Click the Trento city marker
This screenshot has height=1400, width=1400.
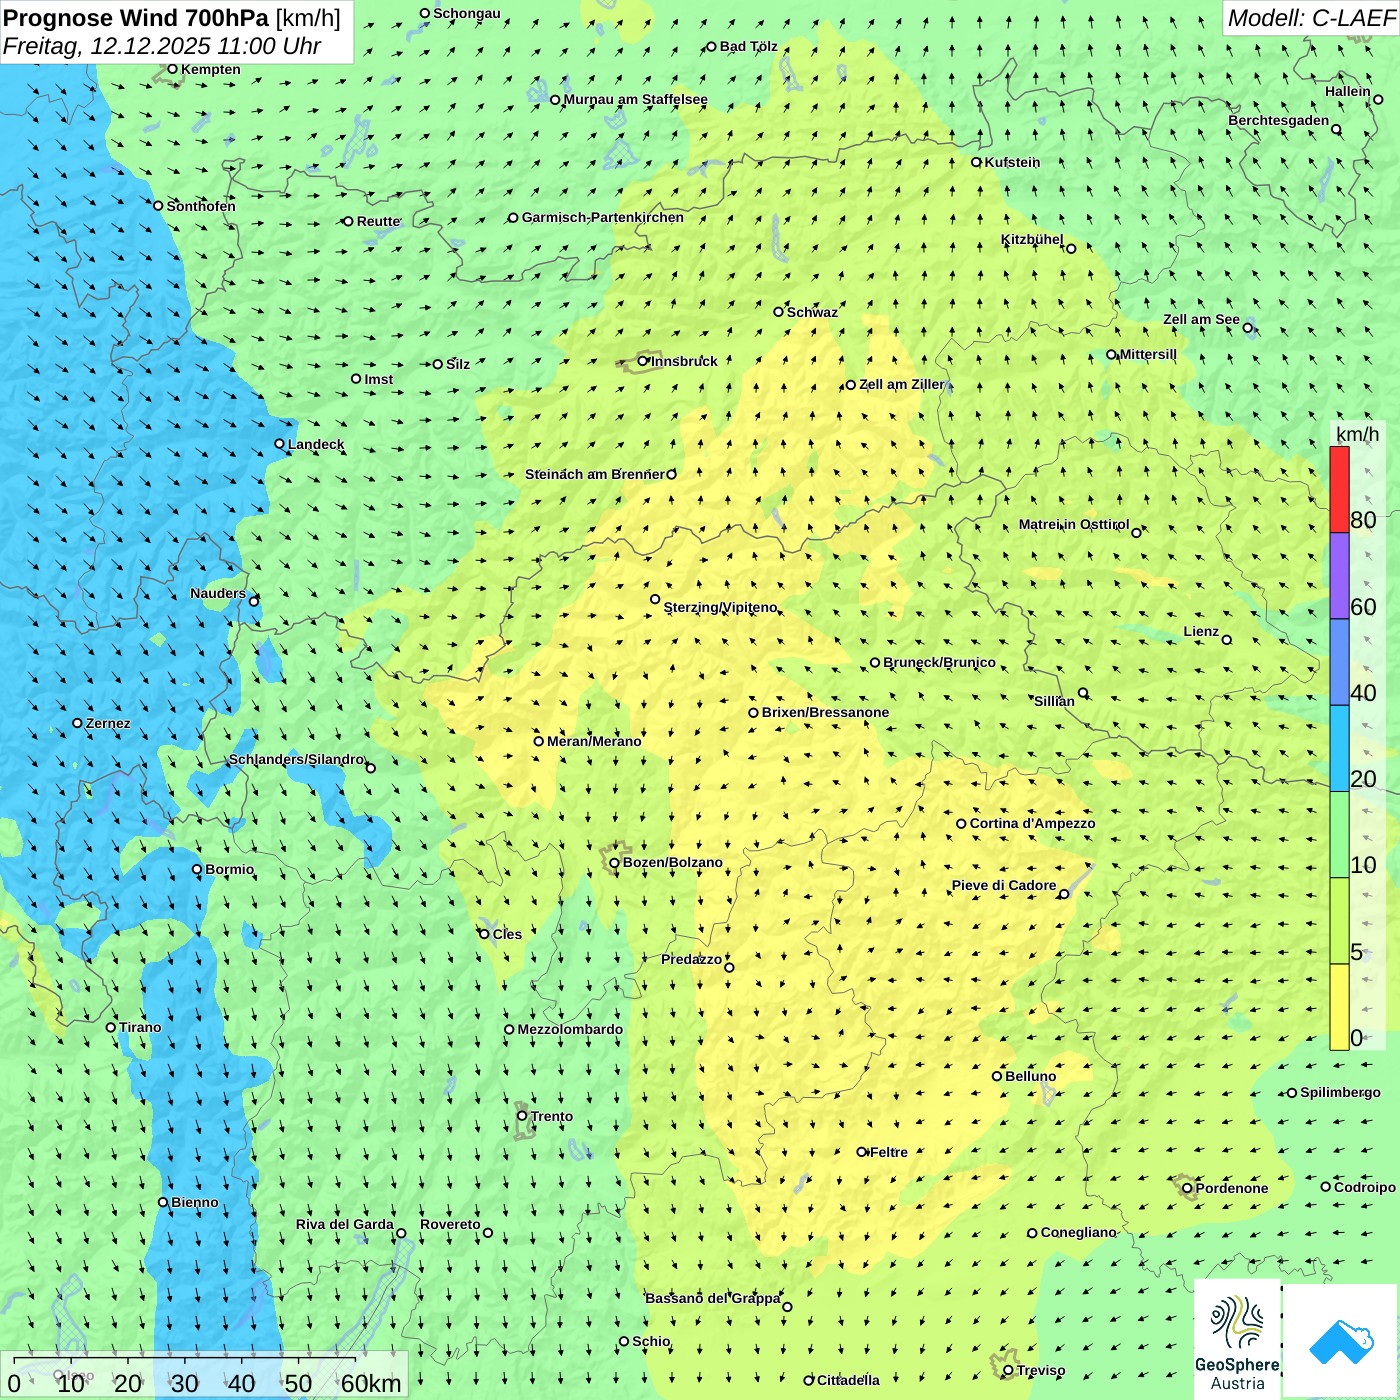[x=522, y=1116]
